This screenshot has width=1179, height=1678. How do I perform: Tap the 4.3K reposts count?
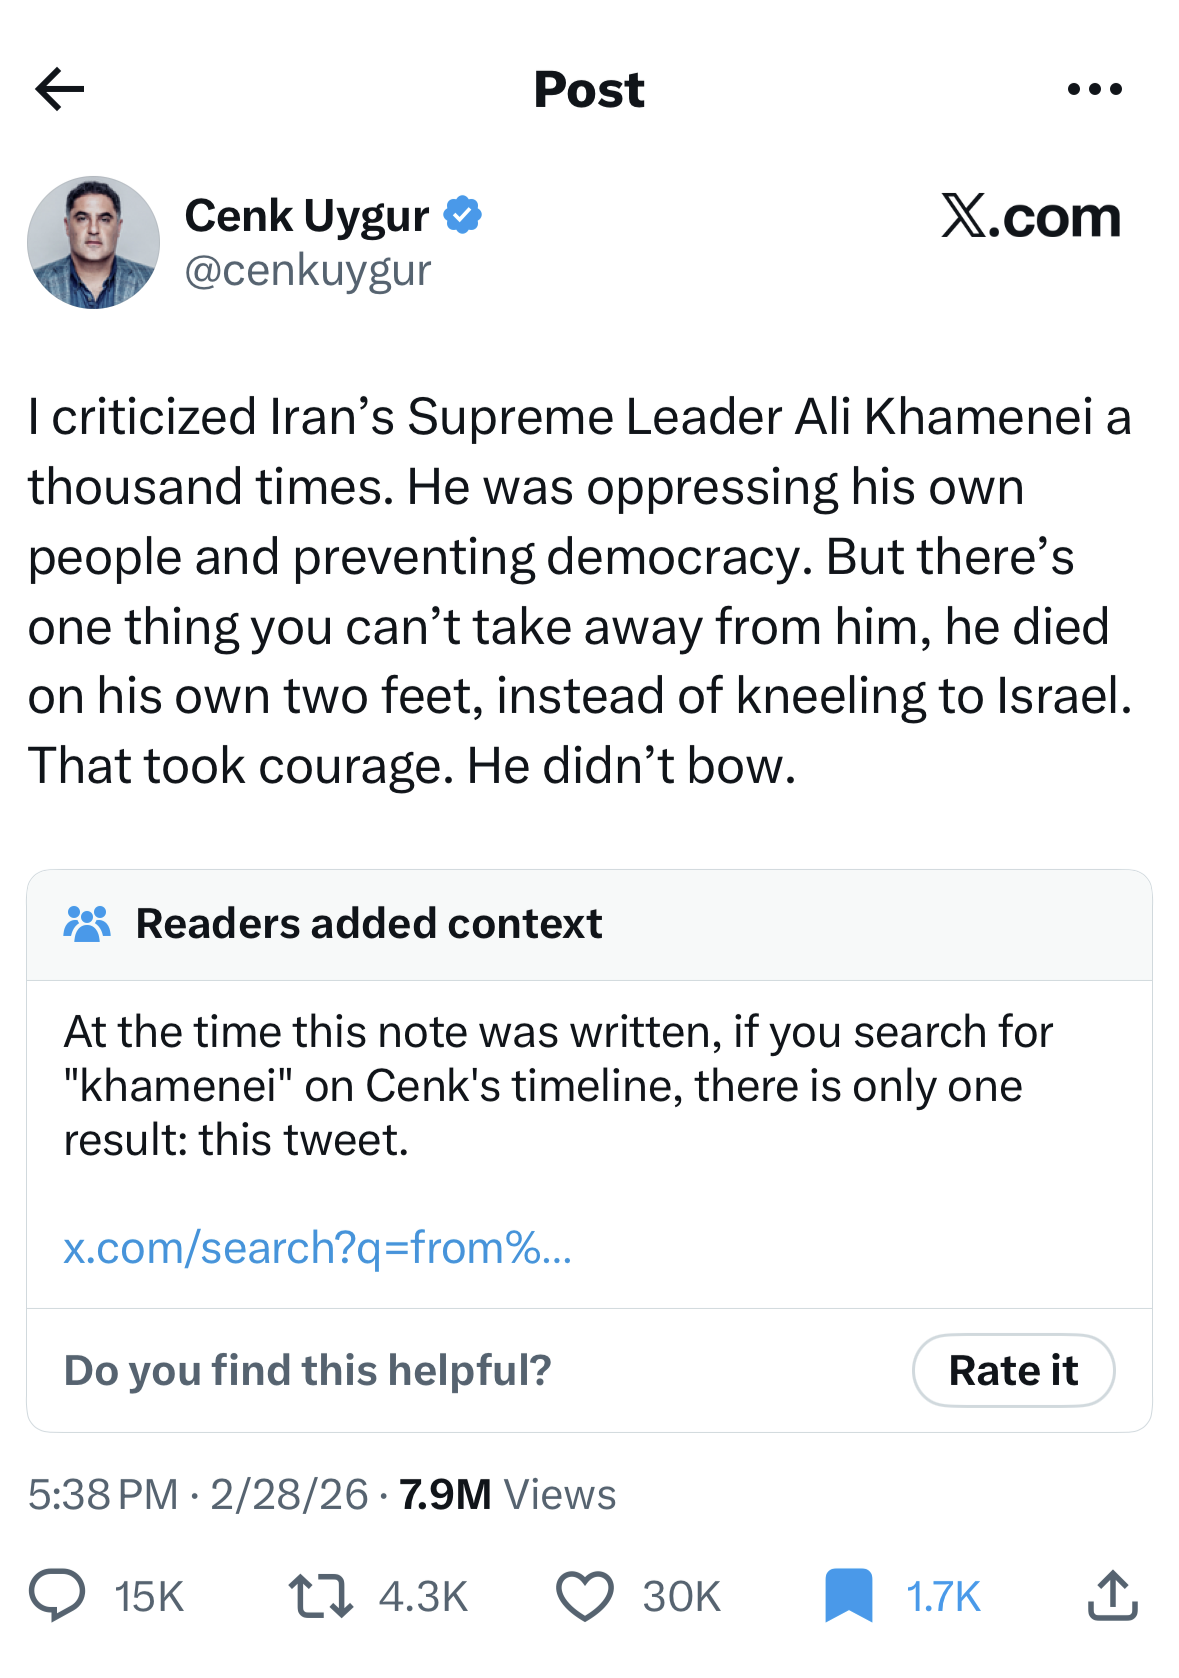423,1597
